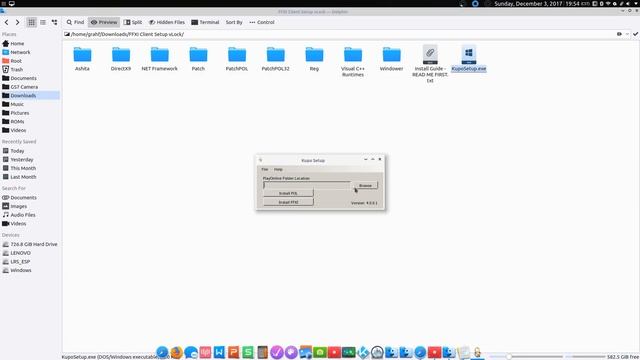640x360 pixels.
Task: Select the Reg folder
Action: (x=314, y=58)
